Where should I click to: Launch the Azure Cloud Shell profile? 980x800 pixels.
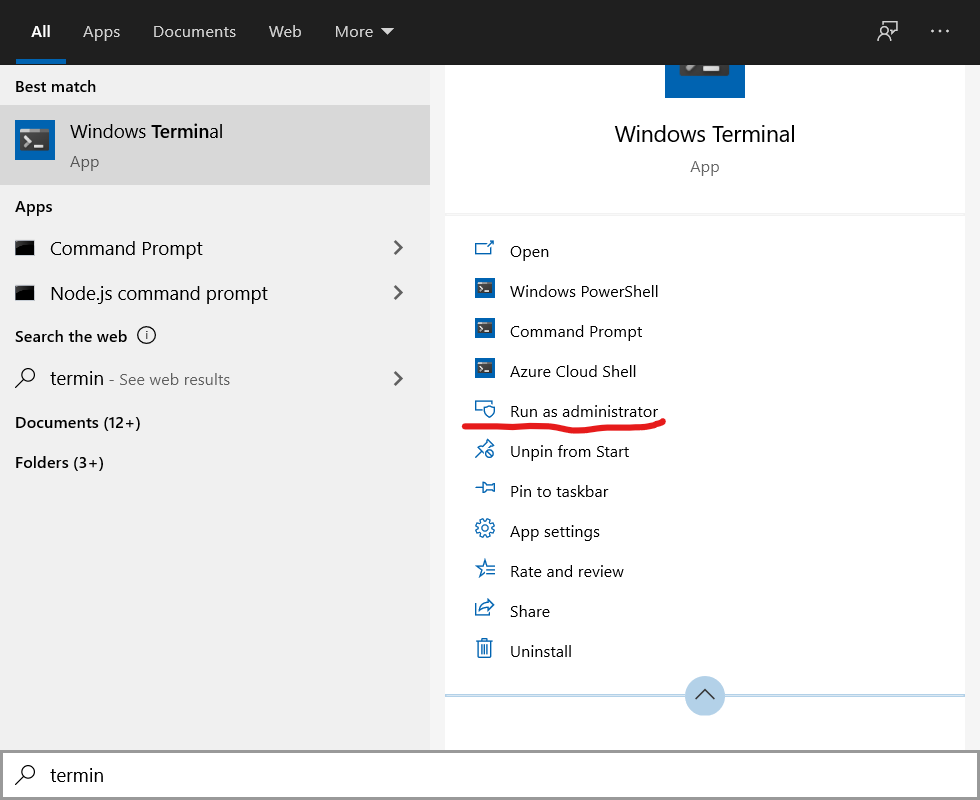click(x=572, y=371)
